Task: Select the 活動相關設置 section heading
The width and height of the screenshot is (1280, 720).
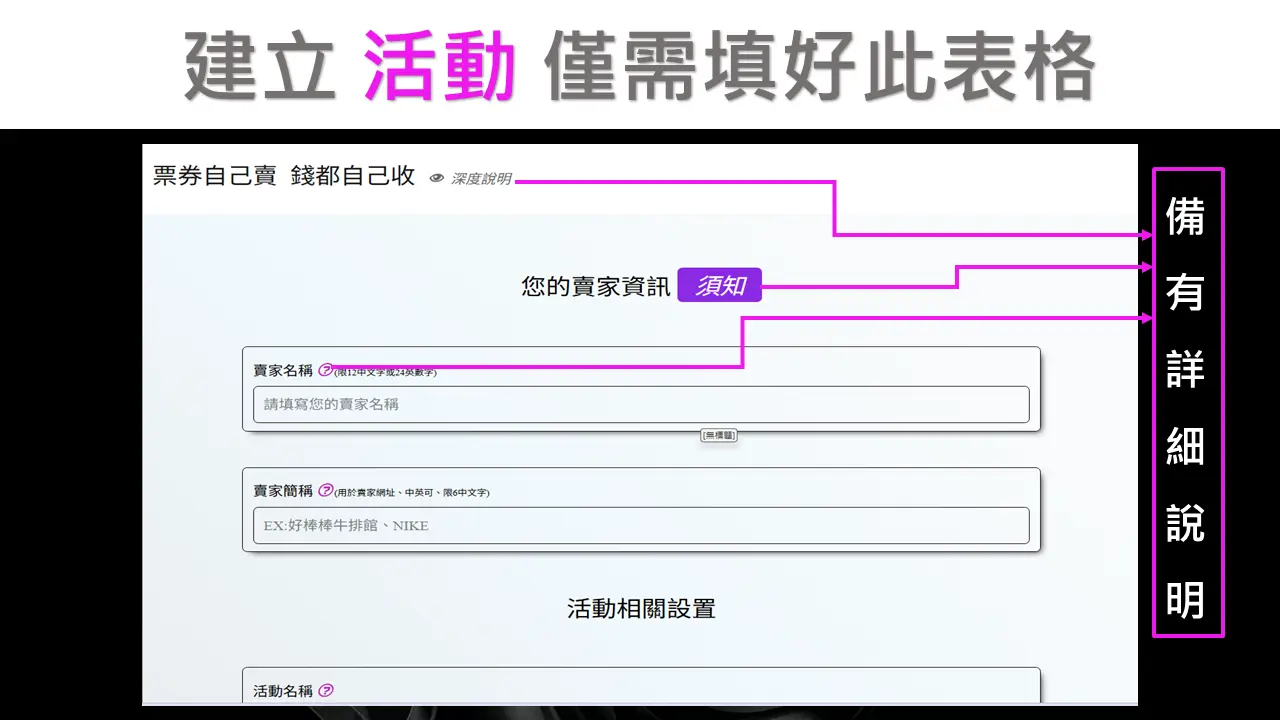Action: (x=639, y=609)
